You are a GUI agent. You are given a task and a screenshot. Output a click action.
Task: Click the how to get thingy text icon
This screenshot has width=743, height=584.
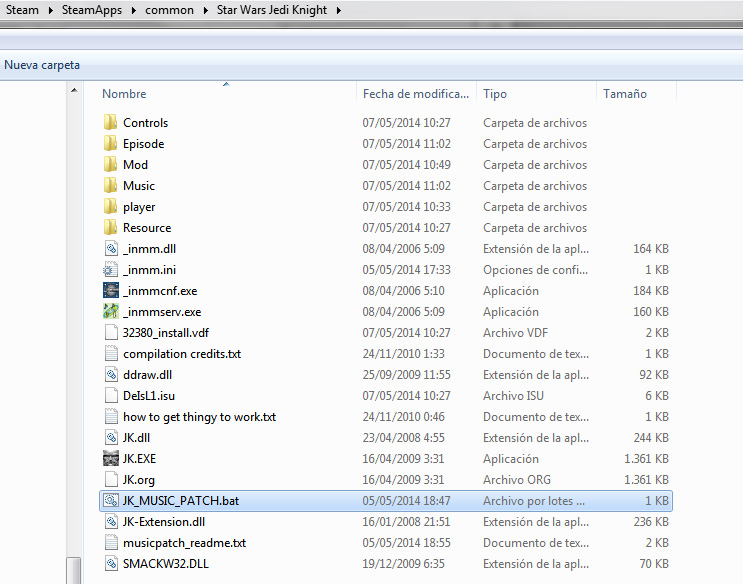point(111,416)
